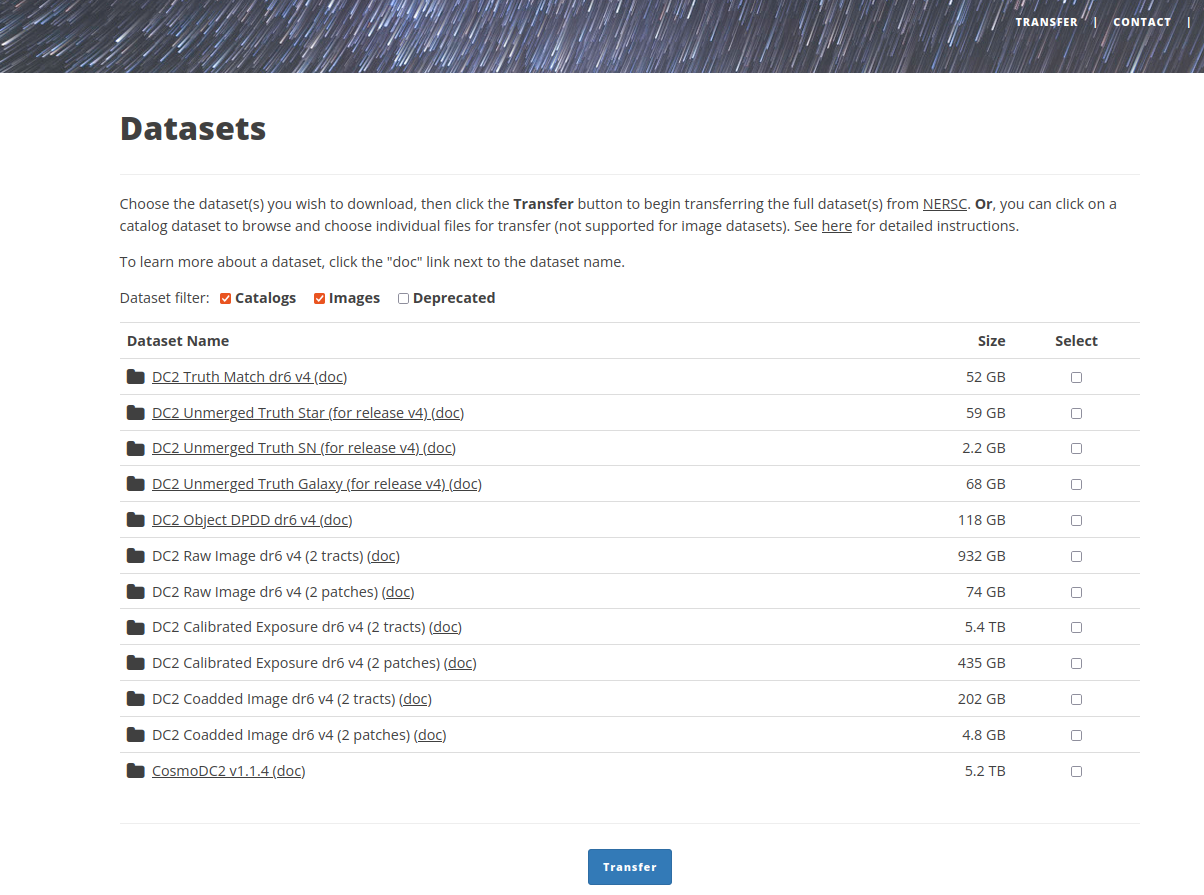Browse DC2 Unmerged Truth Galaxy dataset
The width and height of the screenshot is (1204, 895).
click(299, 484)
